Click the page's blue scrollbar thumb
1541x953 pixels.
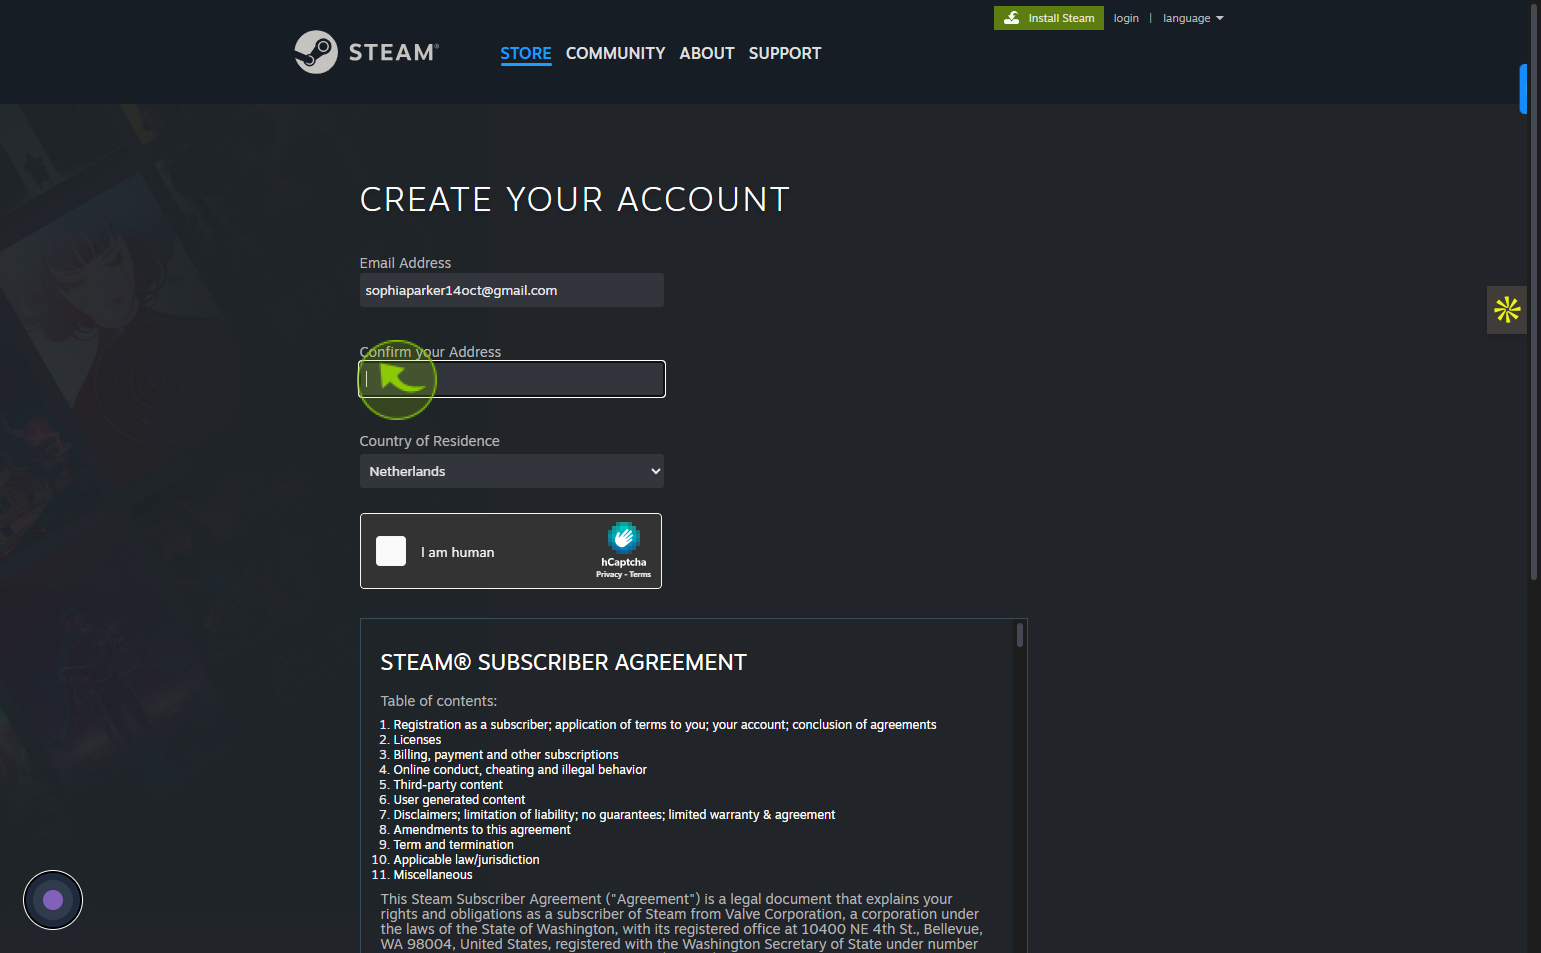[x=1522, y=89]
